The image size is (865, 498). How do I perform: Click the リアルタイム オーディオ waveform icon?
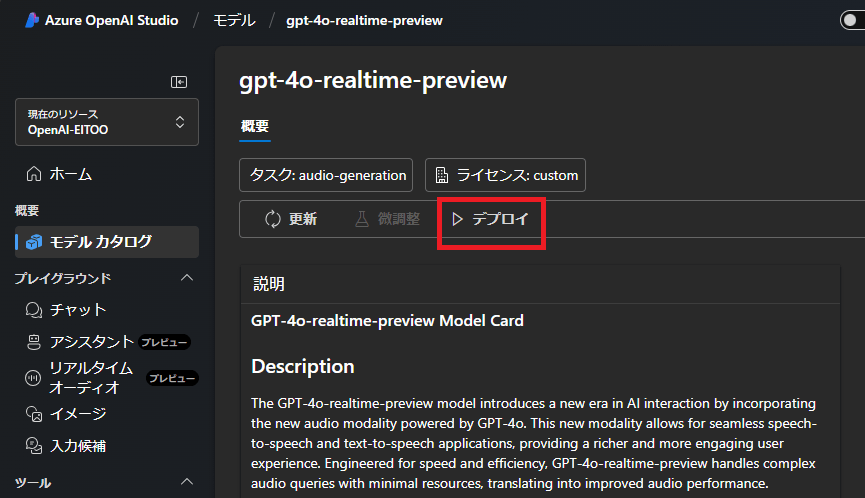33,378
